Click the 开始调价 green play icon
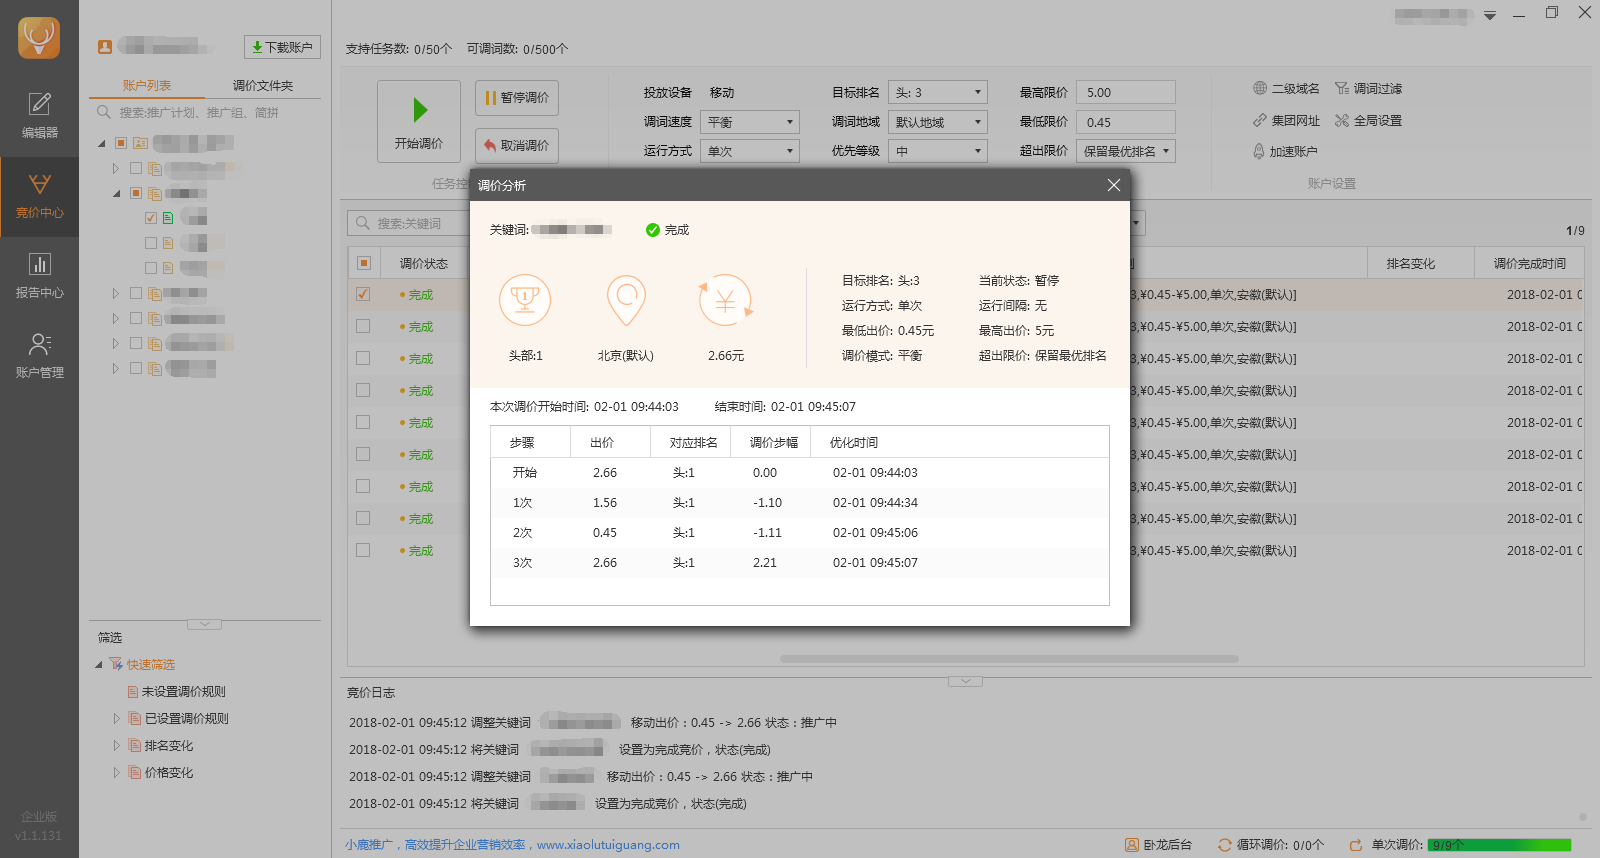1600x858 pixels. coord(420,110)
